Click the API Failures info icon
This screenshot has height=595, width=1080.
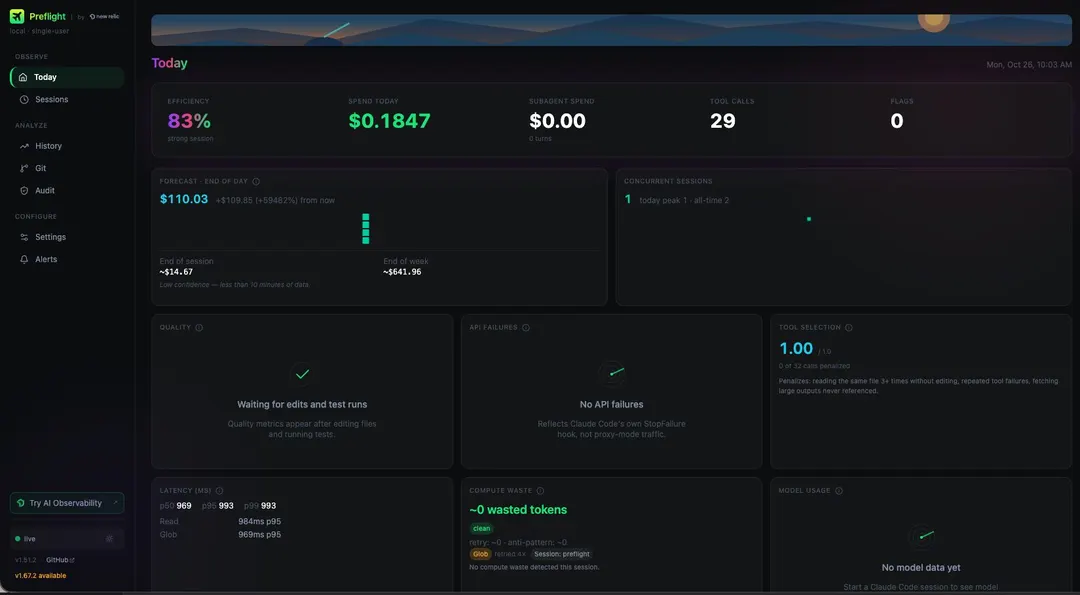coord(526,328)
